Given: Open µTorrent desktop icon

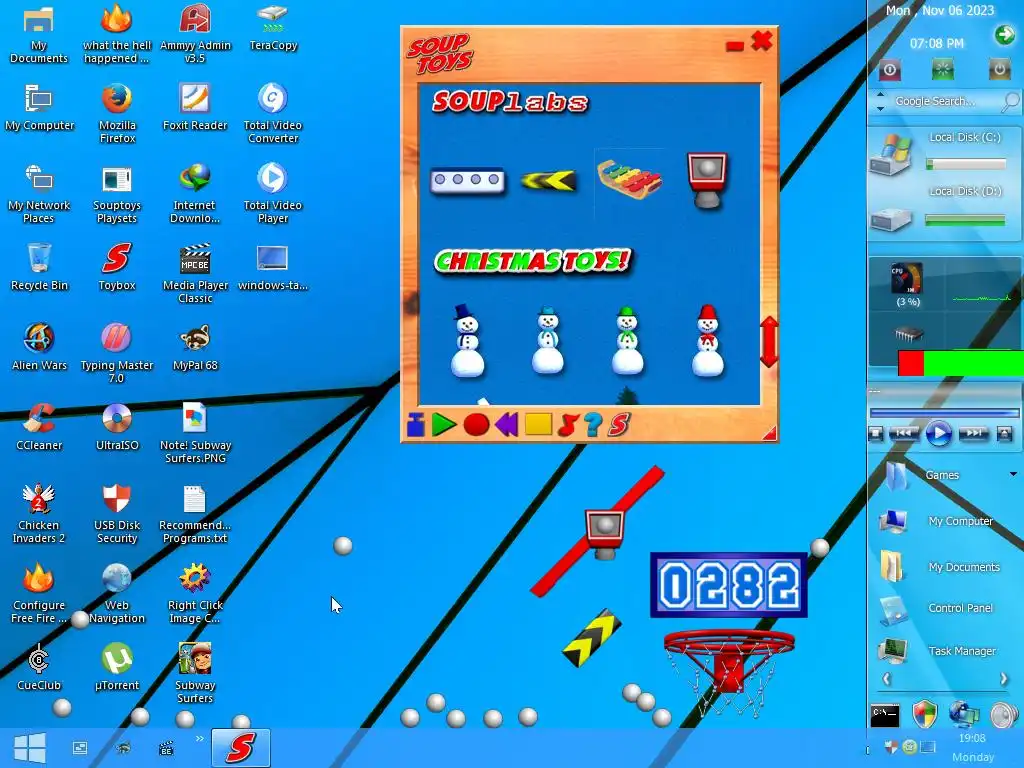Looking at the screenshot, I should (117, 667).
